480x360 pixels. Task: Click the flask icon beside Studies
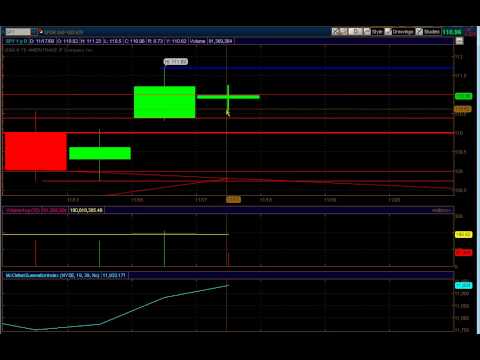(x=419, y=32)
